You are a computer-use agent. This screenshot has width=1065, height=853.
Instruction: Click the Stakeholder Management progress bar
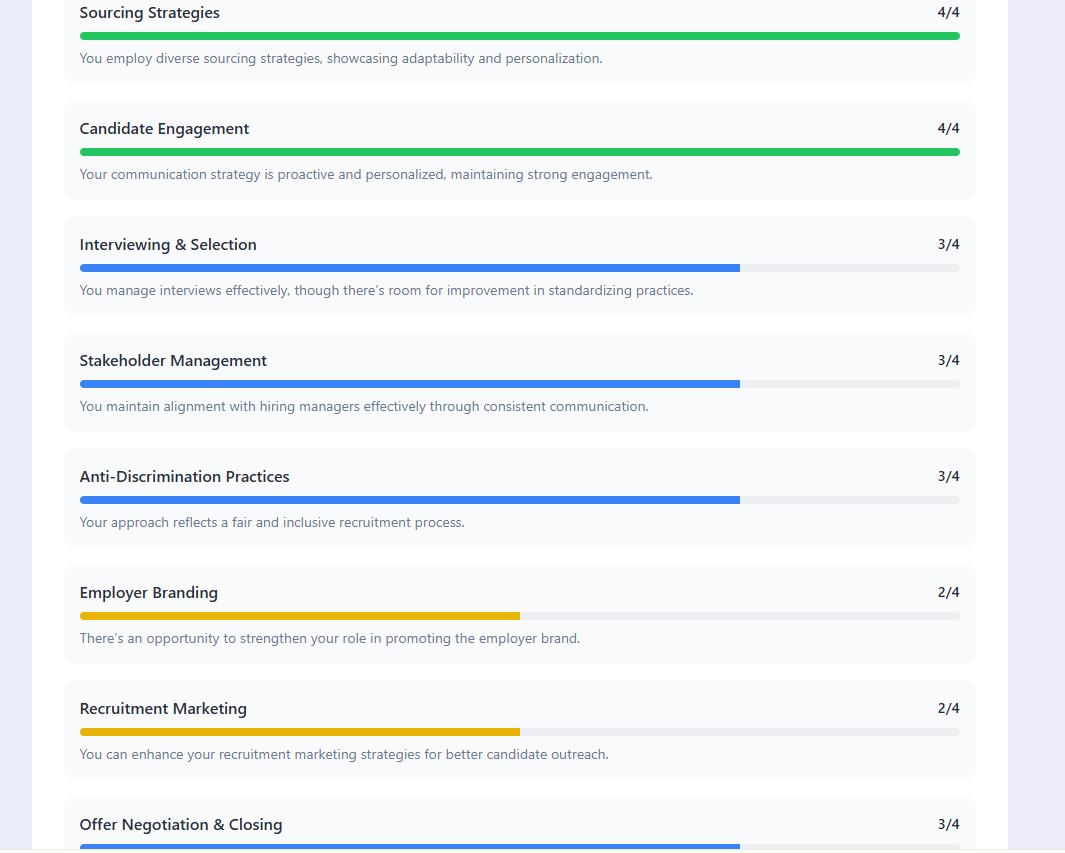coord(520,384)
